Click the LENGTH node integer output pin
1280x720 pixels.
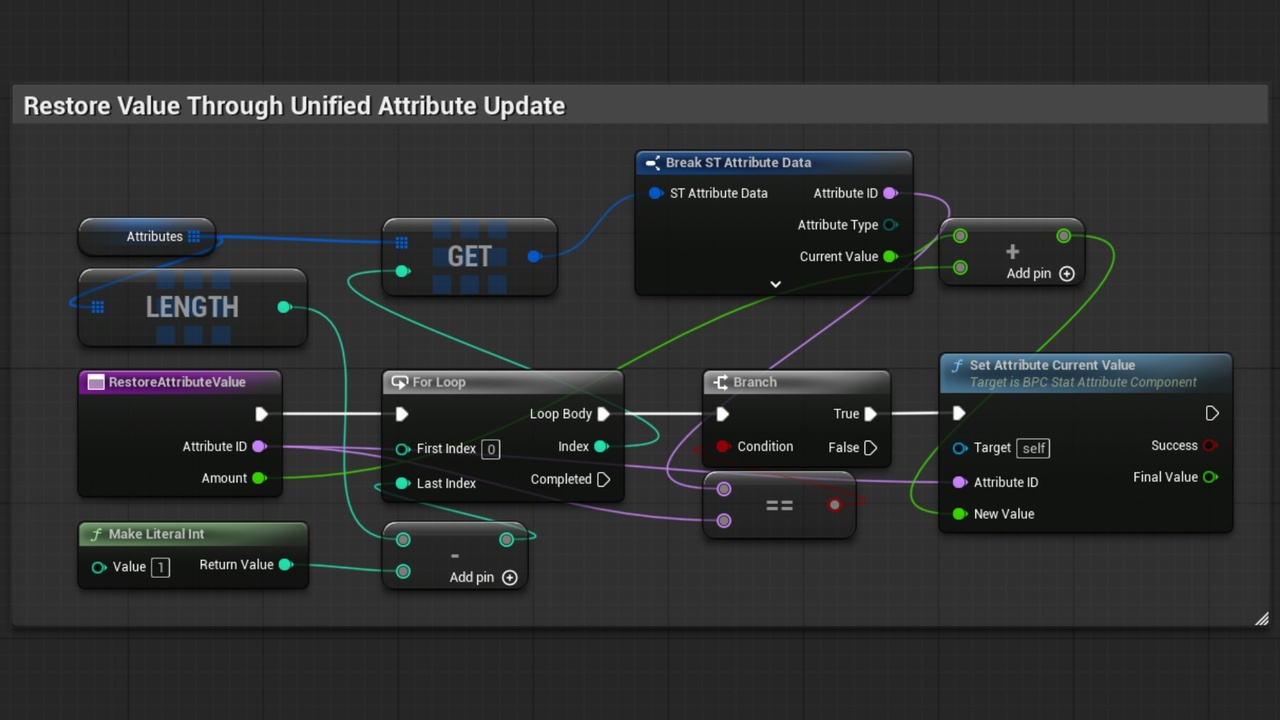coord(284,307)
